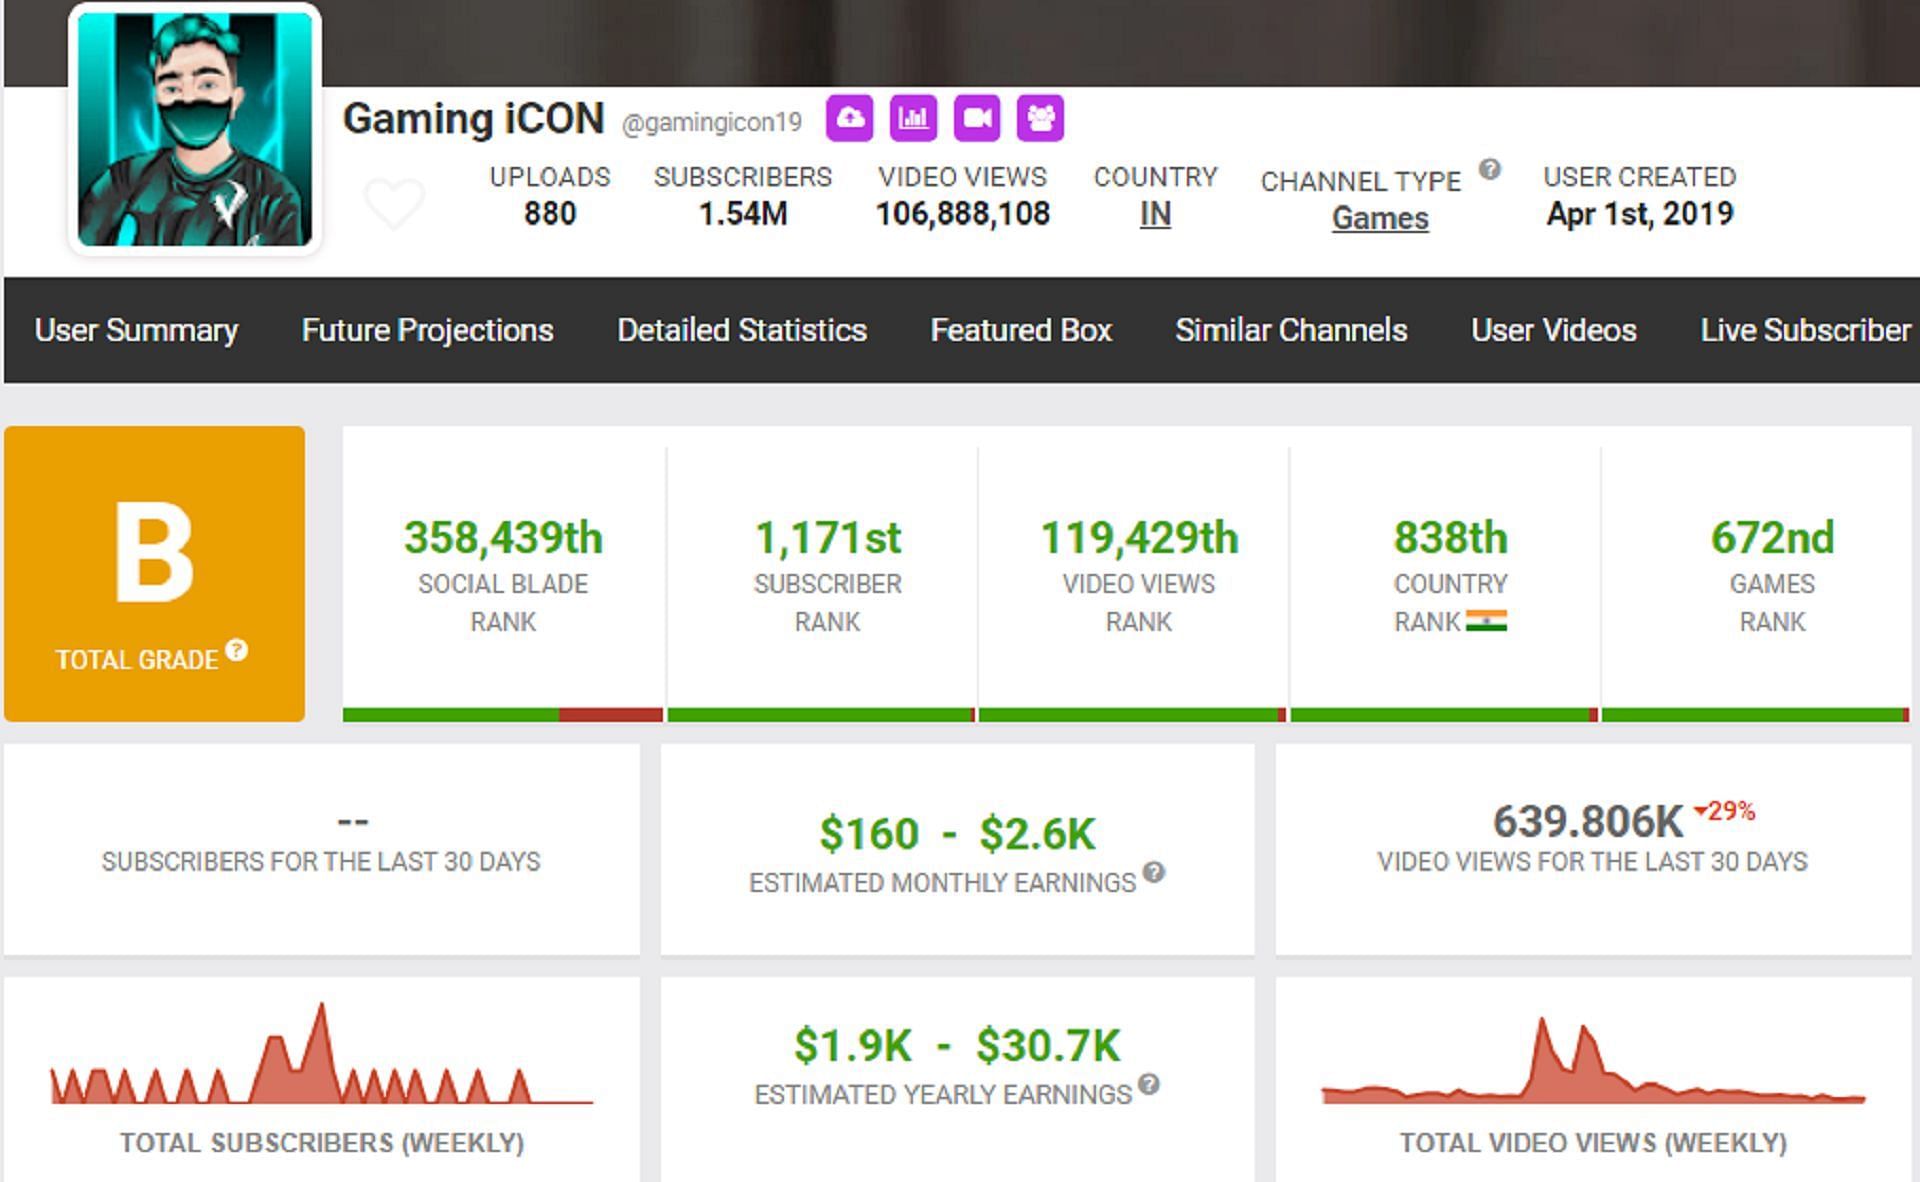1920x1182 pixels.
Task: Open the Similar Channels tab
Action: pyautogui.click(x=1291, y=330)
